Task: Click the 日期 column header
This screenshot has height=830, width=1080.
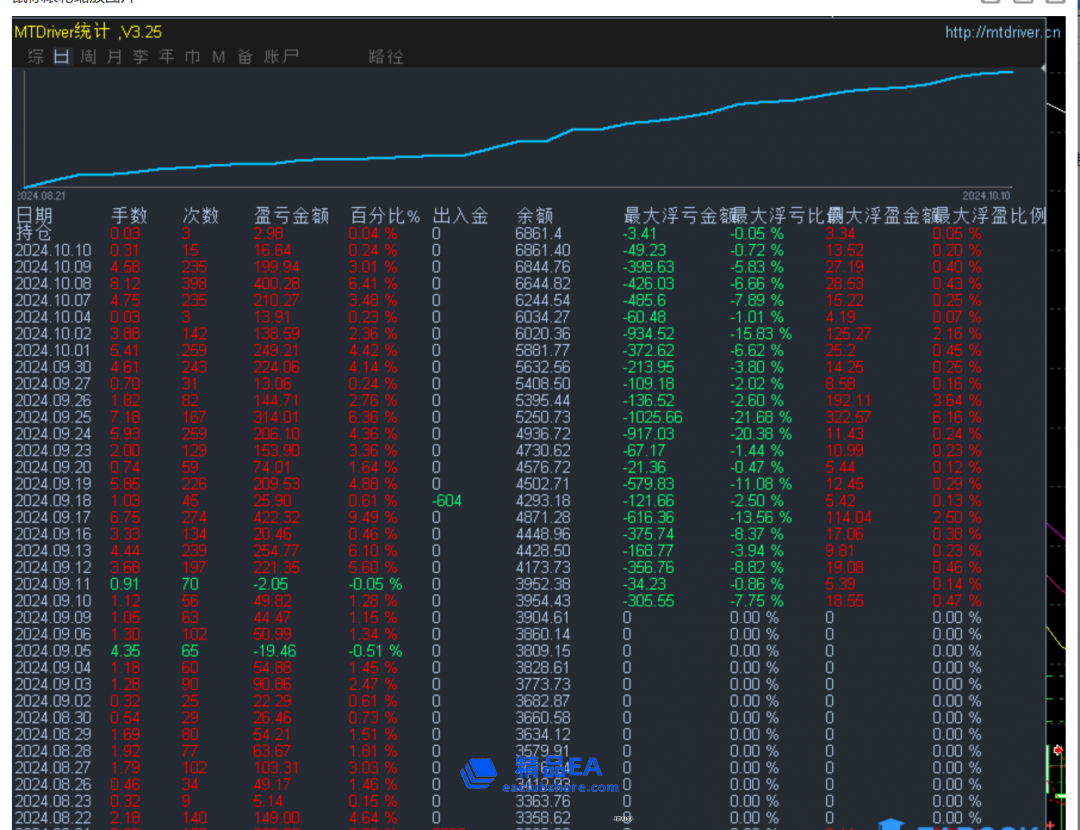Action: click(35, 215)
